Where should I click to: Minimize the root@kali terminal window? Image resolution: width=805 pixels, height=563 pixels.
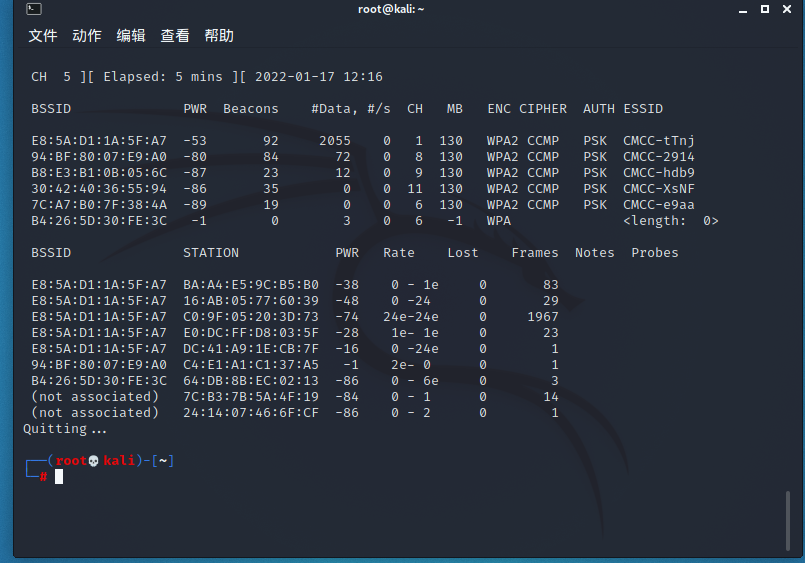[x=743, y=10]
